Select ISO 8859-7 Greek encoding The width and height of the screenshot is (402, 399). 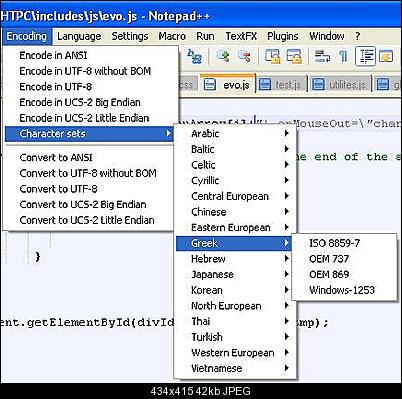(344, 243)
